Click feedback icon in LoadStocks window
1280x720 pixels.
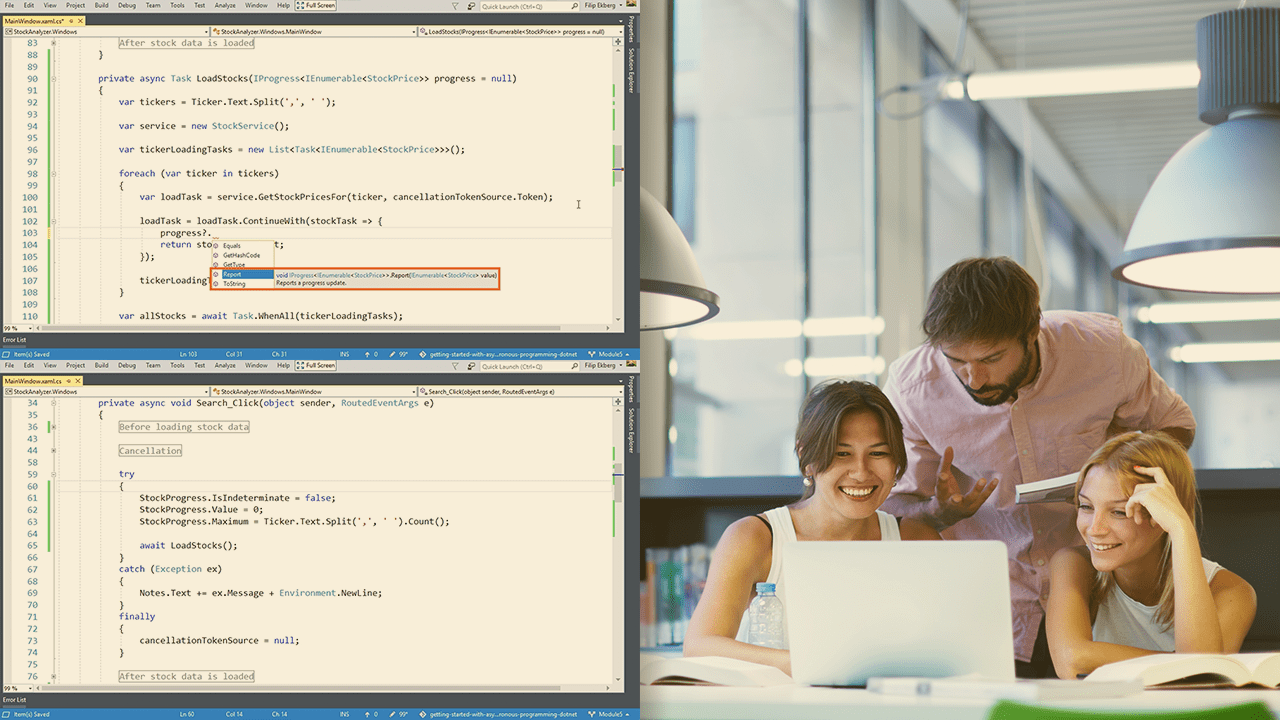coord(471,6)
